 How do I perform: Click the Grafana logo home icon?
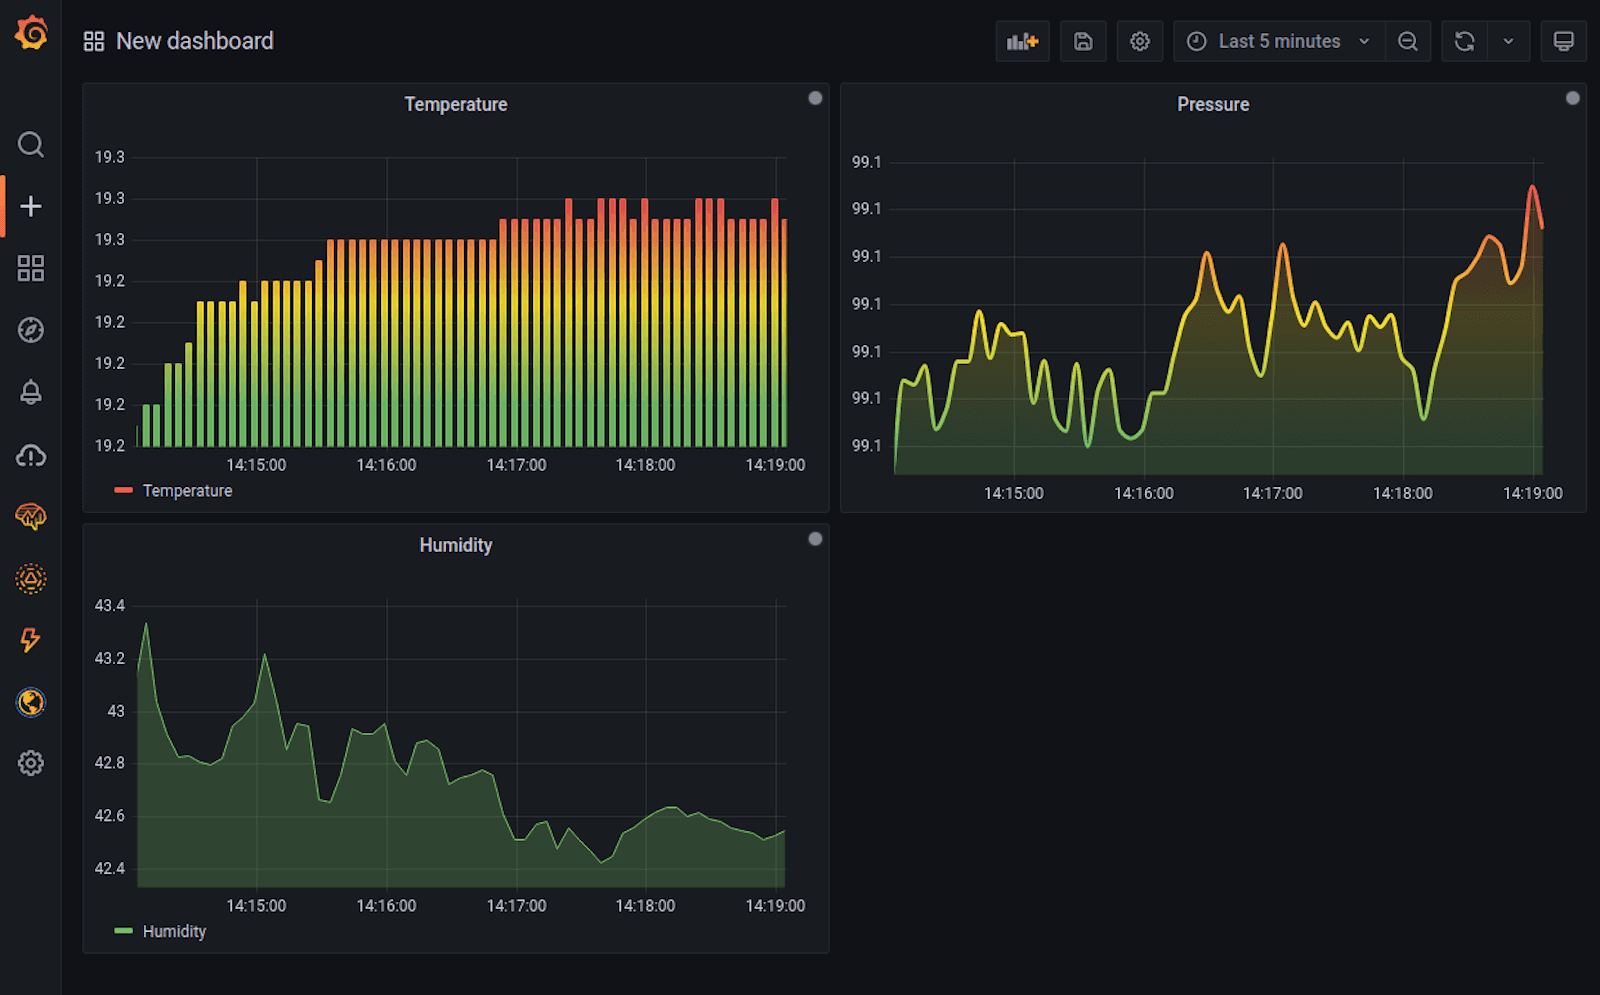(31, 34)
